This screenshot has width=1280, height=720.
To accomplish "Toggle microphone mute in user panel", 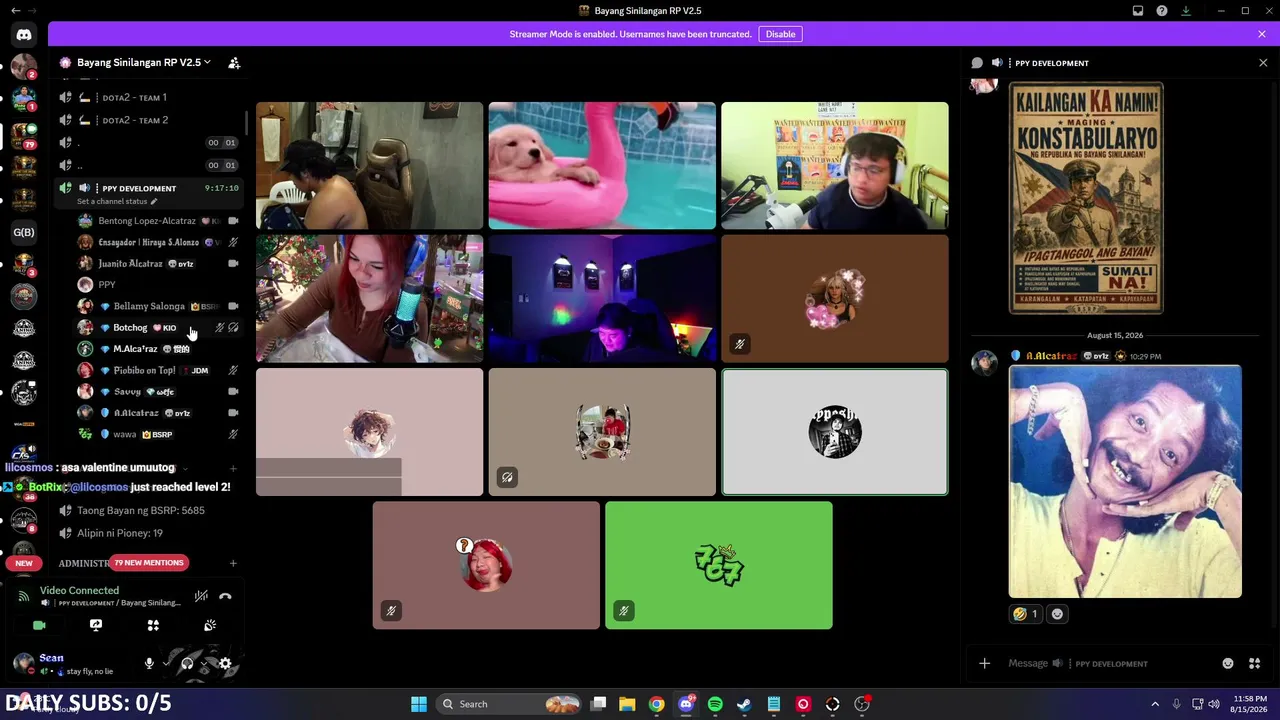I will pos(149,663).
